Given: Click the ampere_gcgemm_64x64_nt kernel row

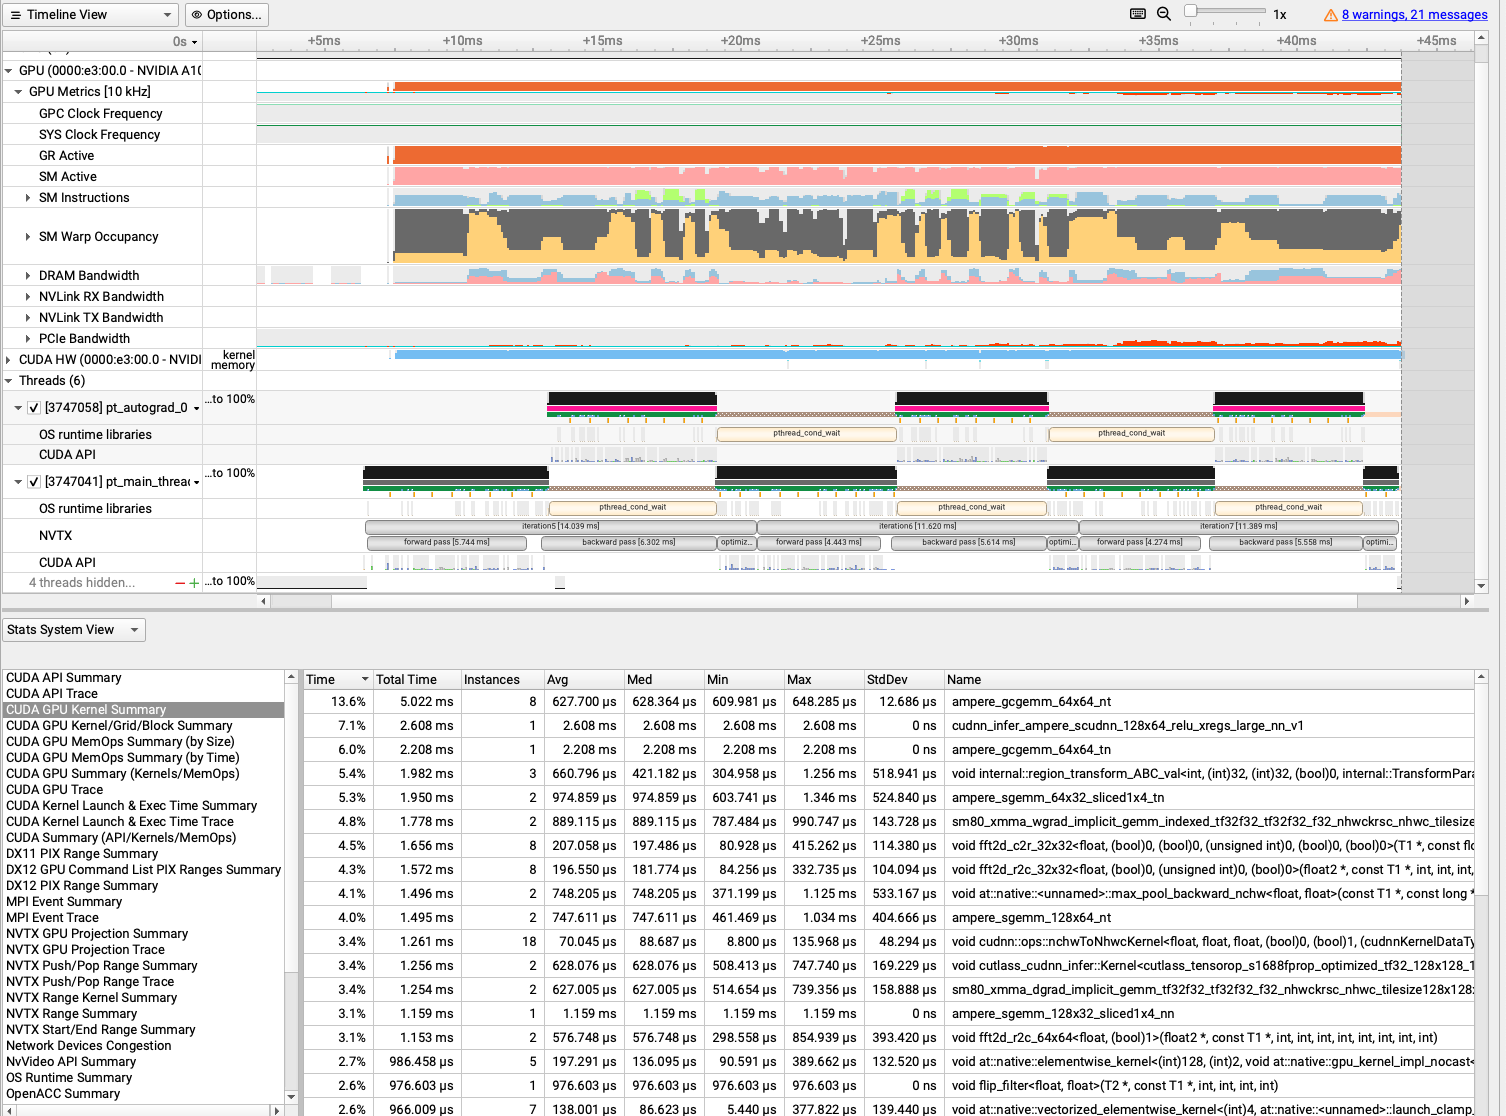Looking at the screenshot, I should coord(888,702).
